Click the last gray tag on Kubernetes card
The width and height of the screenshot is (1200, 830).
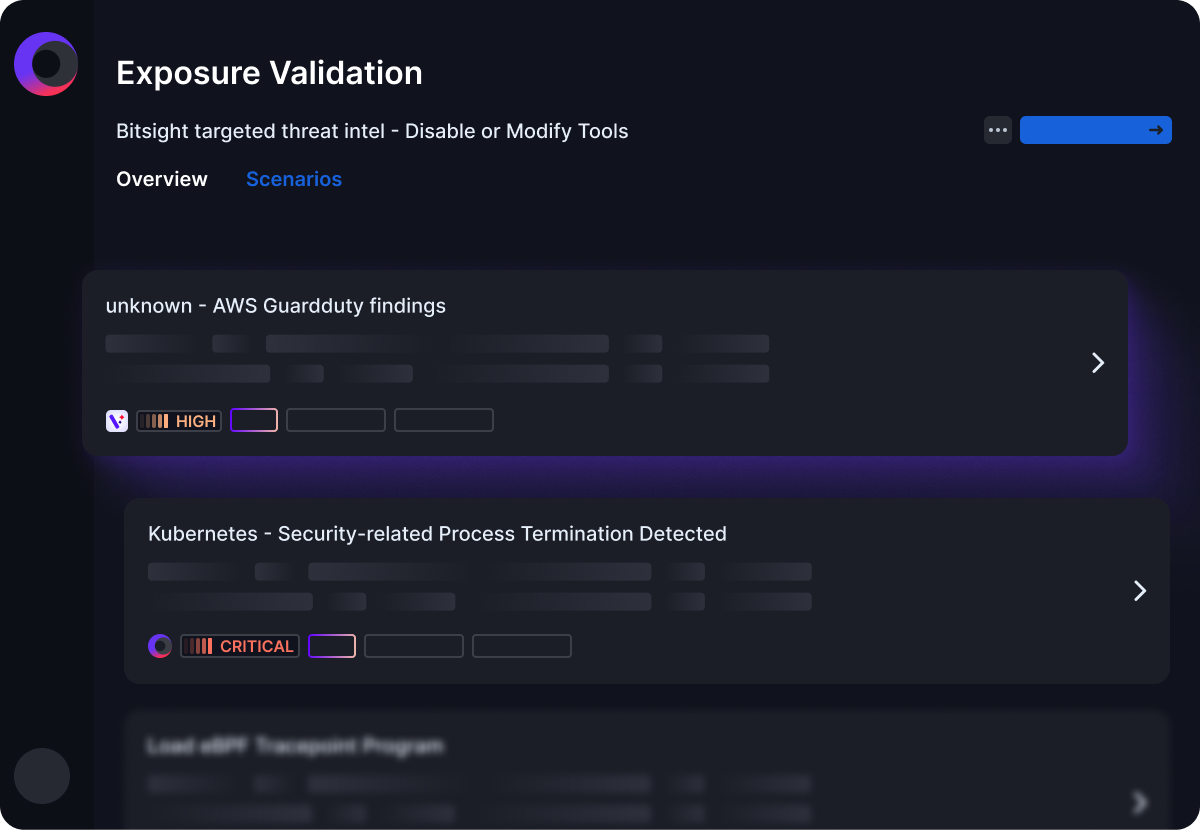522,646
